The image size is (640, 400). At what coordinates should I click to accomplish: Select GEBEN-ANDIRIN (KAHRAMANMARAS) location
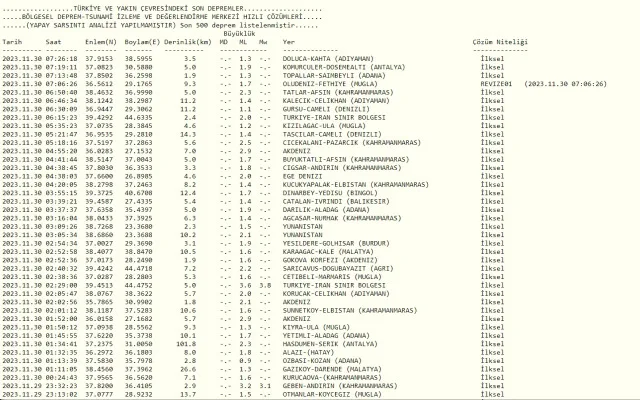coord(340,386)
